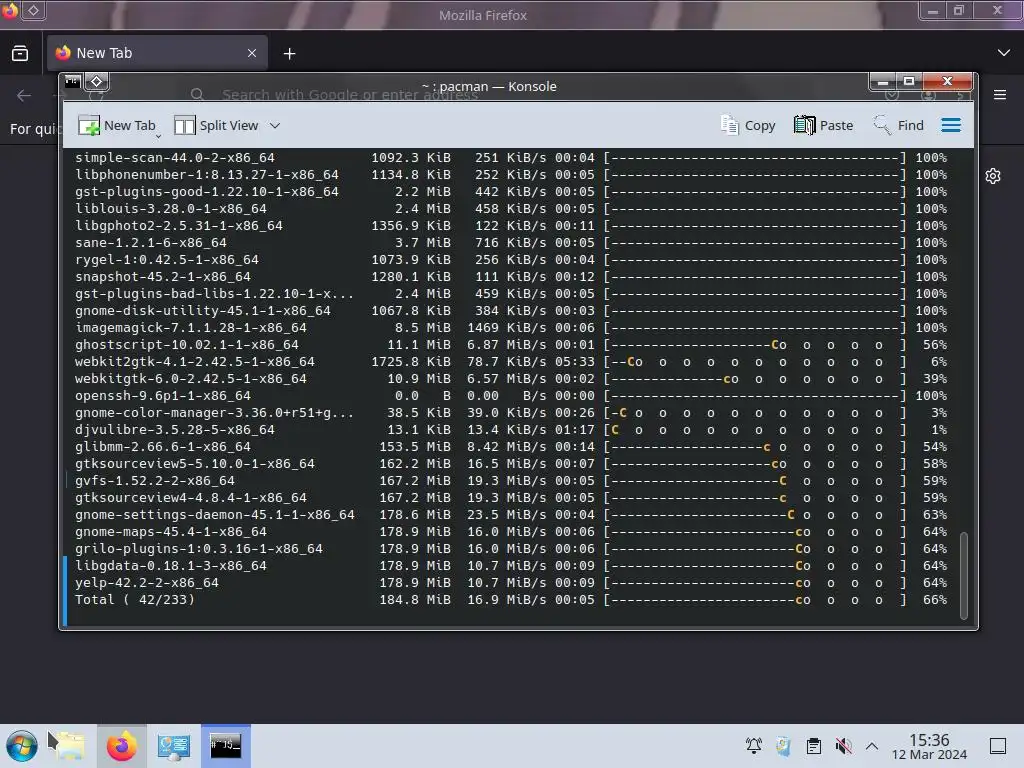1024x768 pixels.
Task: Toggle Konsole keep-on-all-desktops pin icon
Action: coord(96,82)
